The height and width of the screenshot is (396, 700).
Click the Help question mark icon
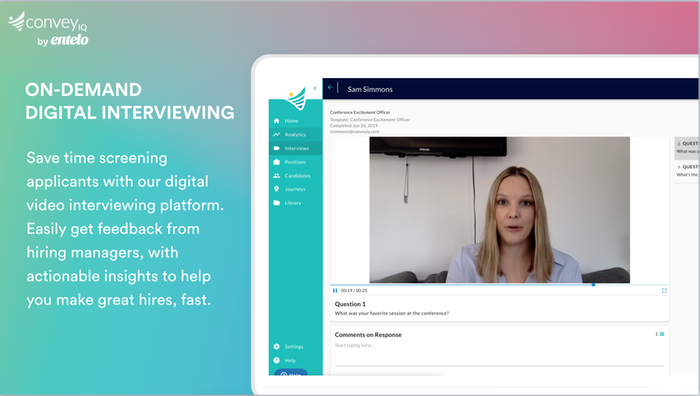276,360
